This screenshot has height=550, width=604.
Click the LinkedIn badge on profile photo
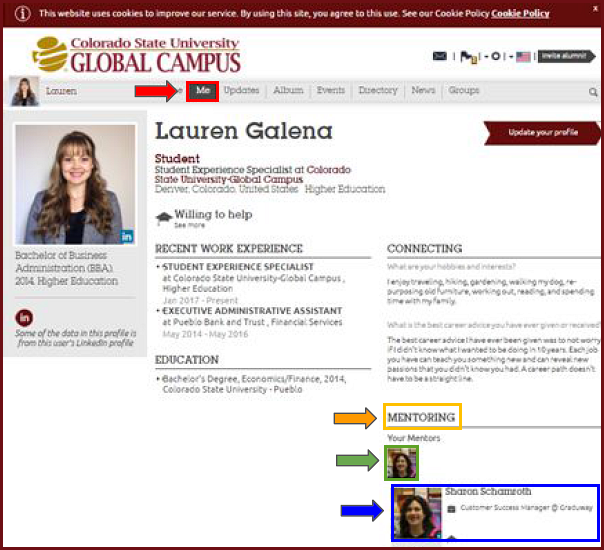pyautogui.click(x=127, y=236)
